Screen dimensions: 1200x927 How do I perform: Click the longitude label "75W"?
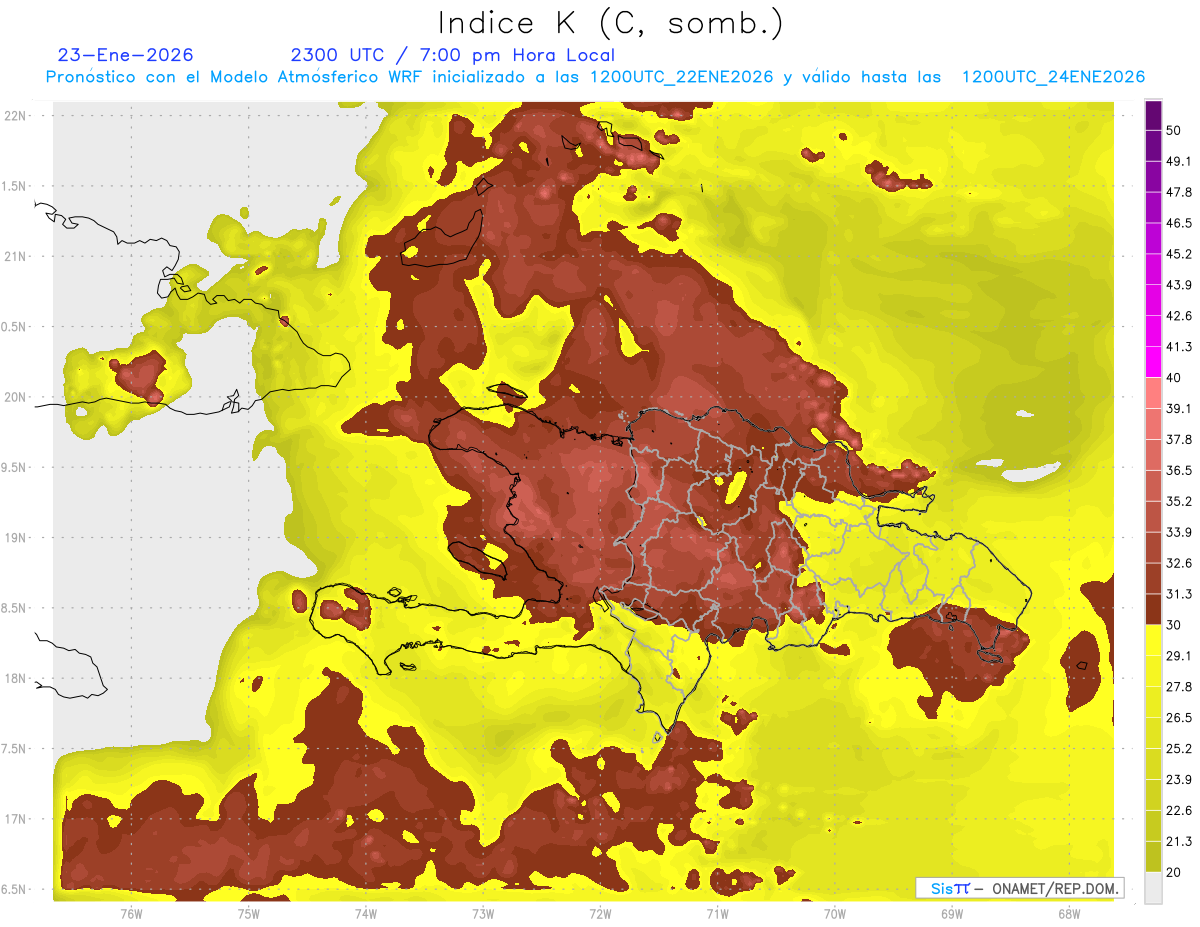point(248,914)
